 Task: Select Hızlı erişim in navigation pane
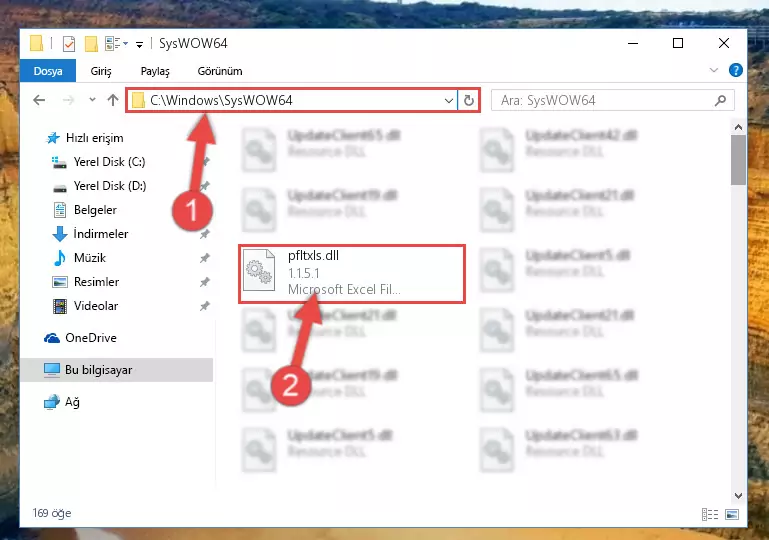(94, 138)
